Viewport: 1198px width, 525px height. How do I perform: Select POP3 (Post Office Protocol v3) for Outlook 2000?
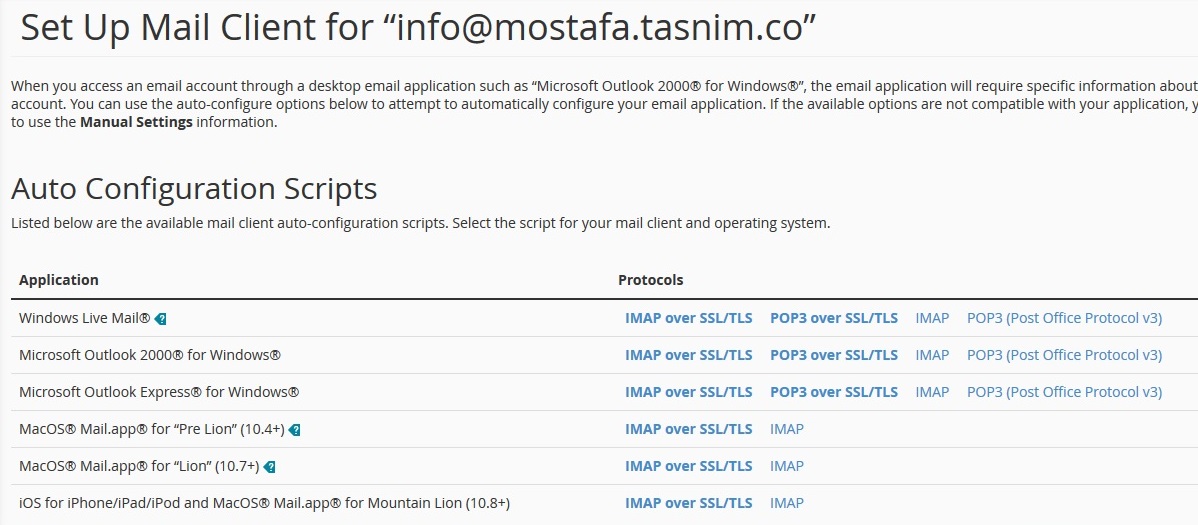[1064, 355]
